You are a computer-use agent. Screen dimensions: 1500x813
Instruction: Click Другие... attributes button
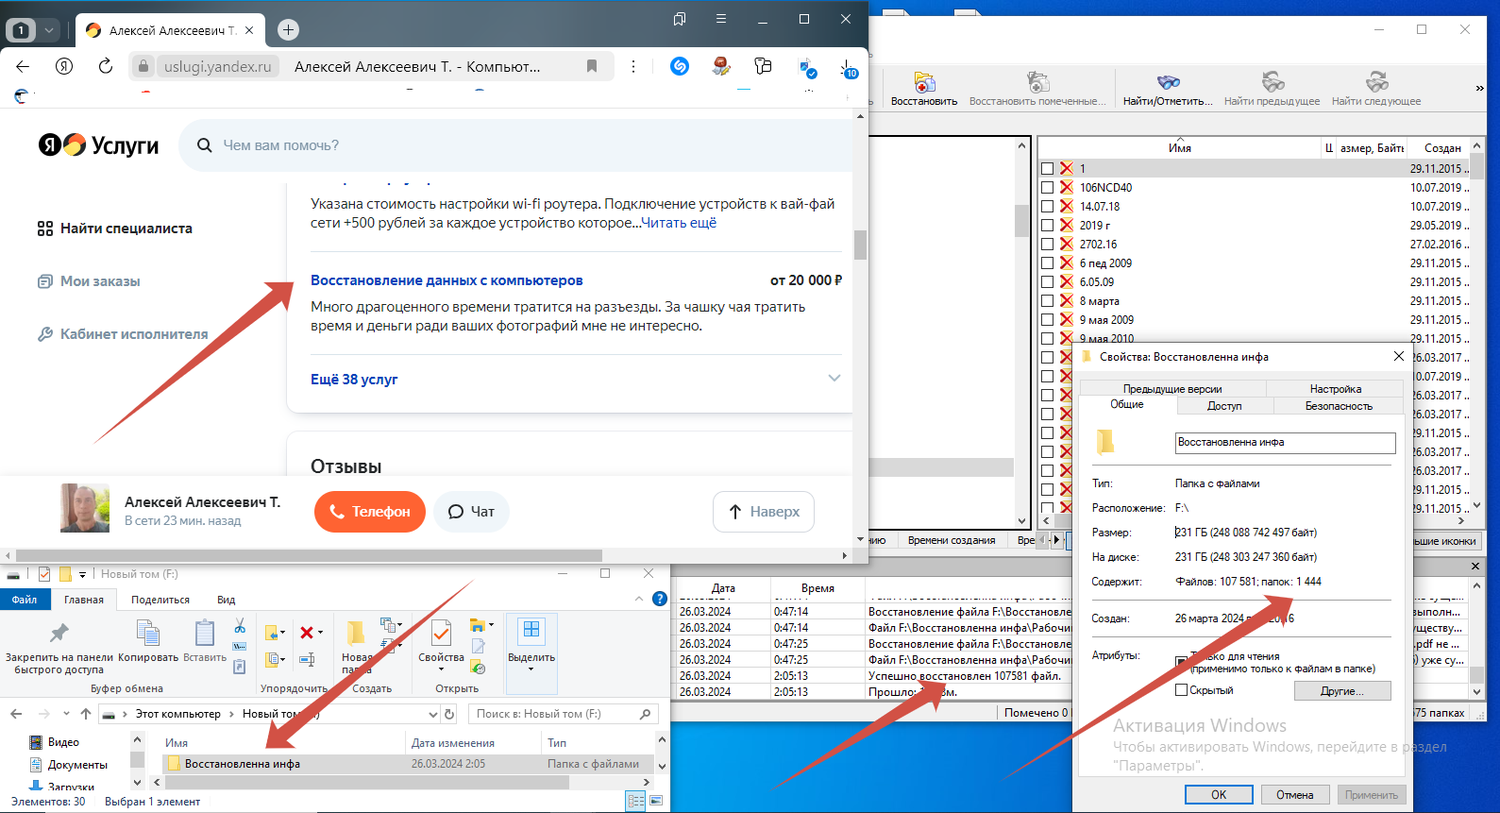(1342, 691)
